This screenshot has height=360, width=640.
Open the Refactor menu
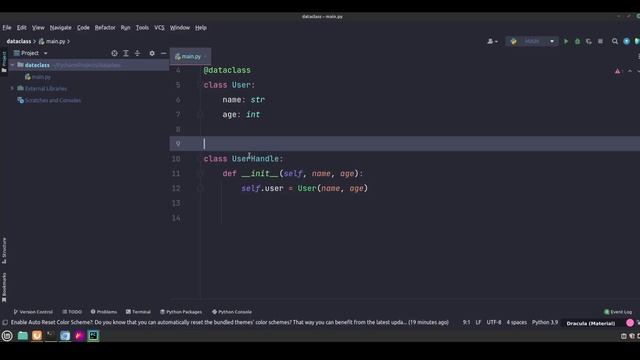tap(105, 28)
